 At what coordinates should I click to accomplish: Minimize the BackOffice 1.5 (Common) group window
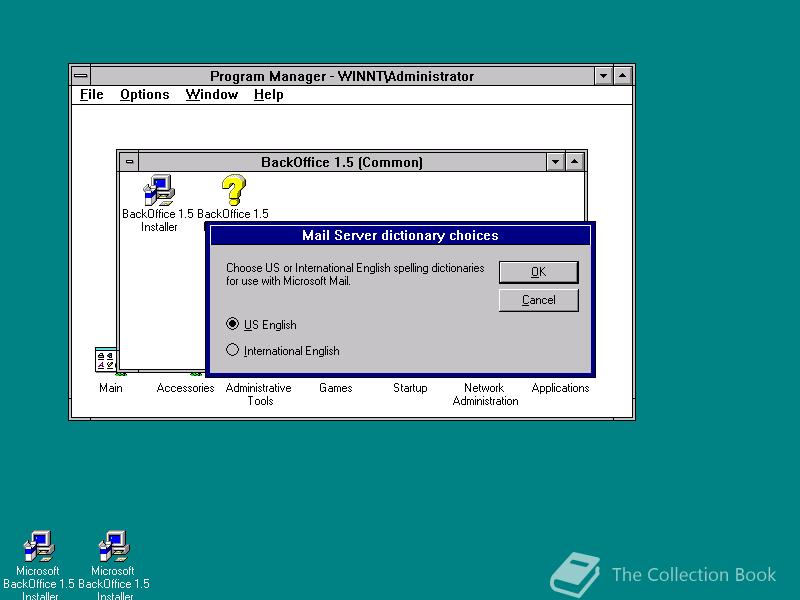pyautogui.click(x=555, y=162)
